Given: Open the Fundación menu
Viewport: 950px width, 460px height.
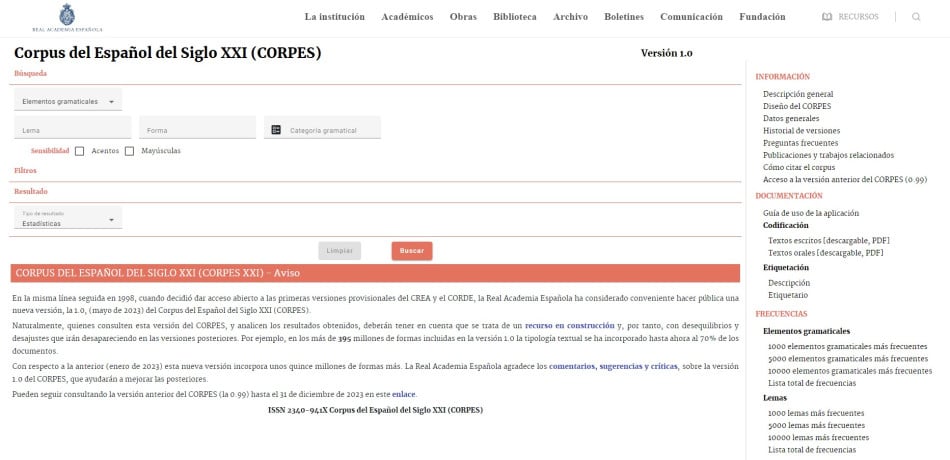Looking at the screenshot, I should [x=762, y=17].
